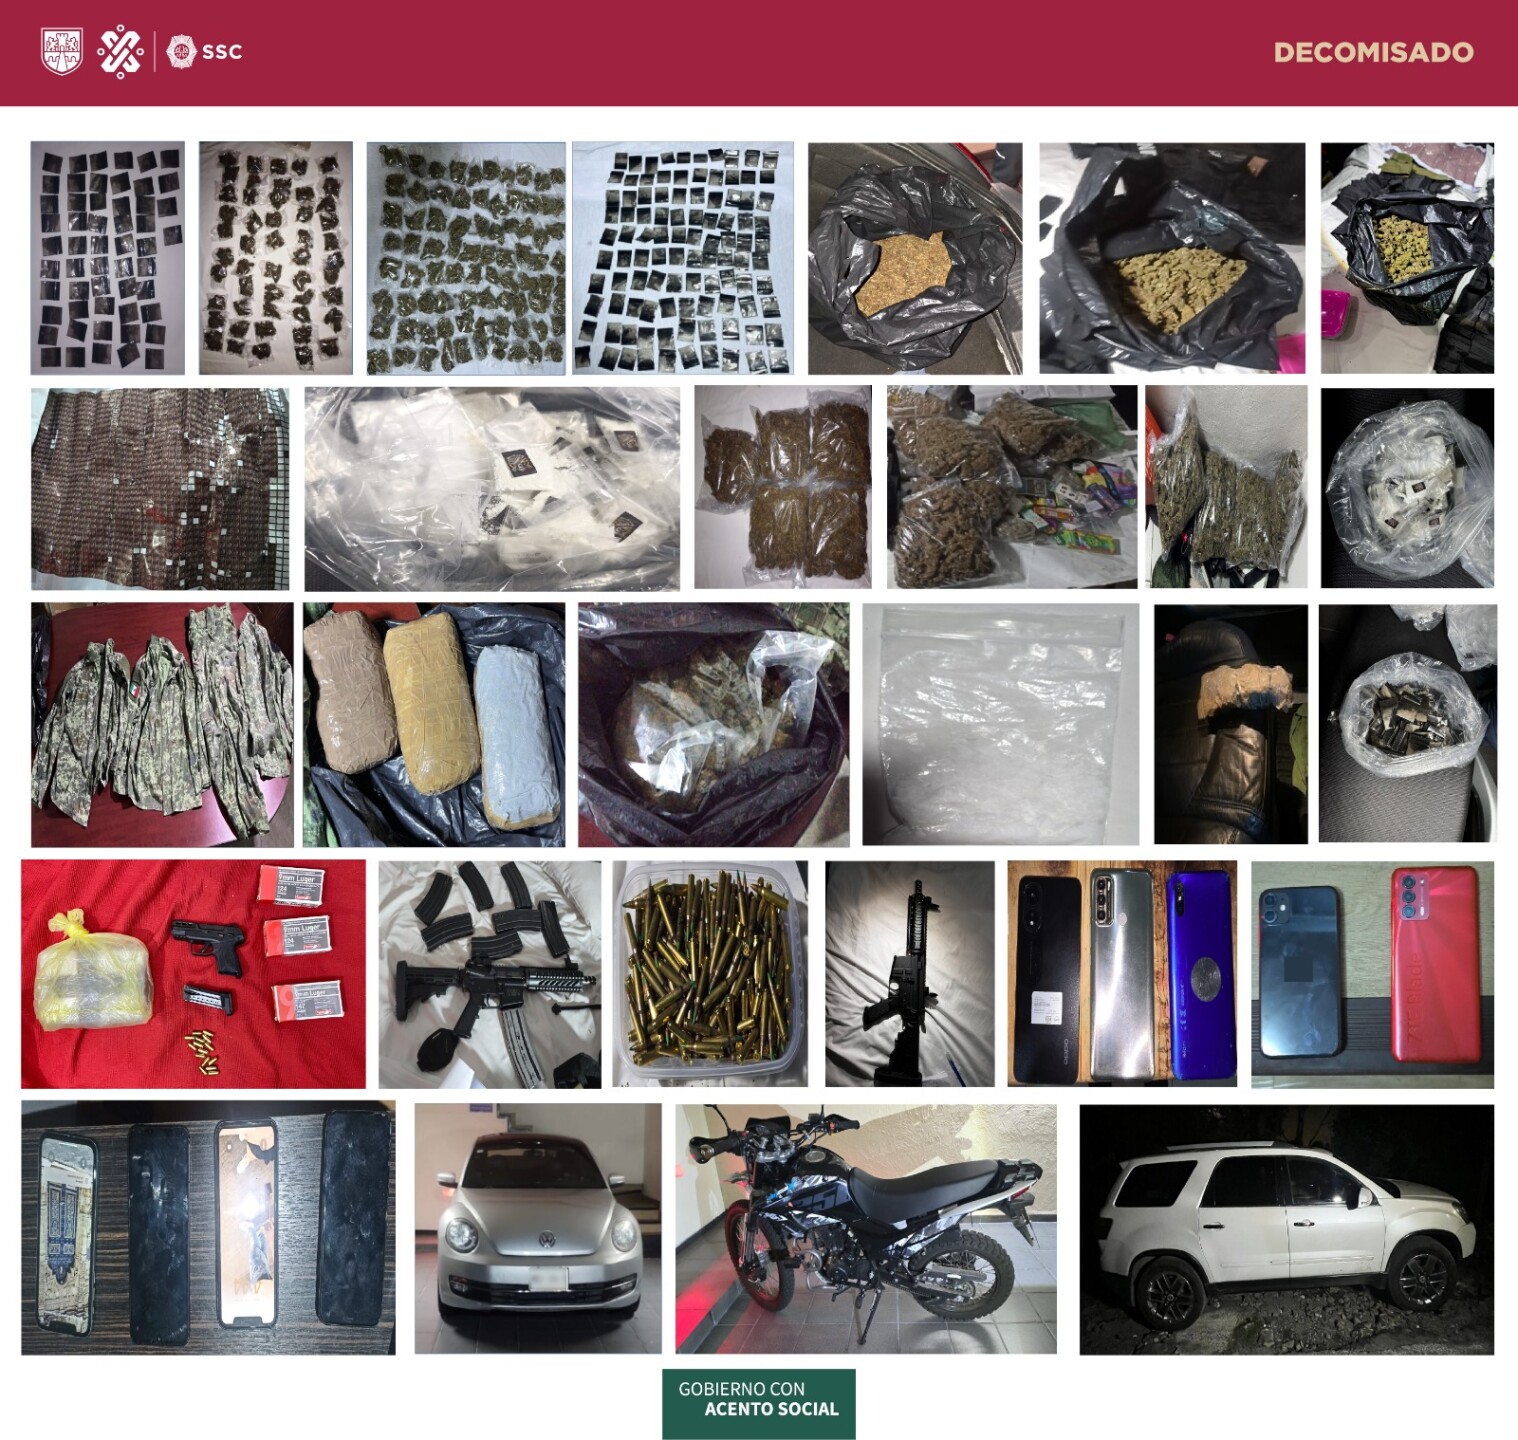
Task: Click the Mexico City coat of arms shield logo
Action: (x=61, y=51)
